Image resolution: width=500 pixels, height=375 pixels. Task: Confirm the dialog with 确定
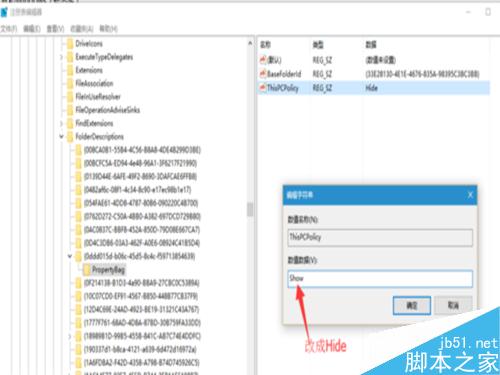pyautogui.click(x=412, y=305)
